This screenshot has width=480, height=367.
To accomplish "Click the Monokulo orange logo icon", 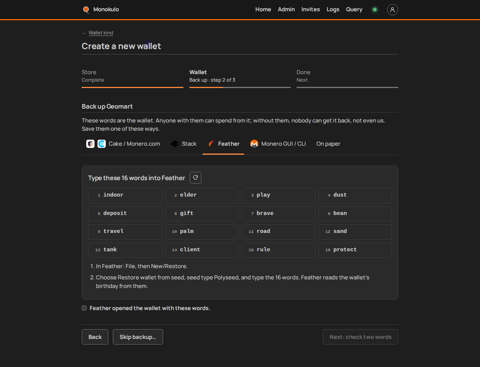I will pos(86,10).
